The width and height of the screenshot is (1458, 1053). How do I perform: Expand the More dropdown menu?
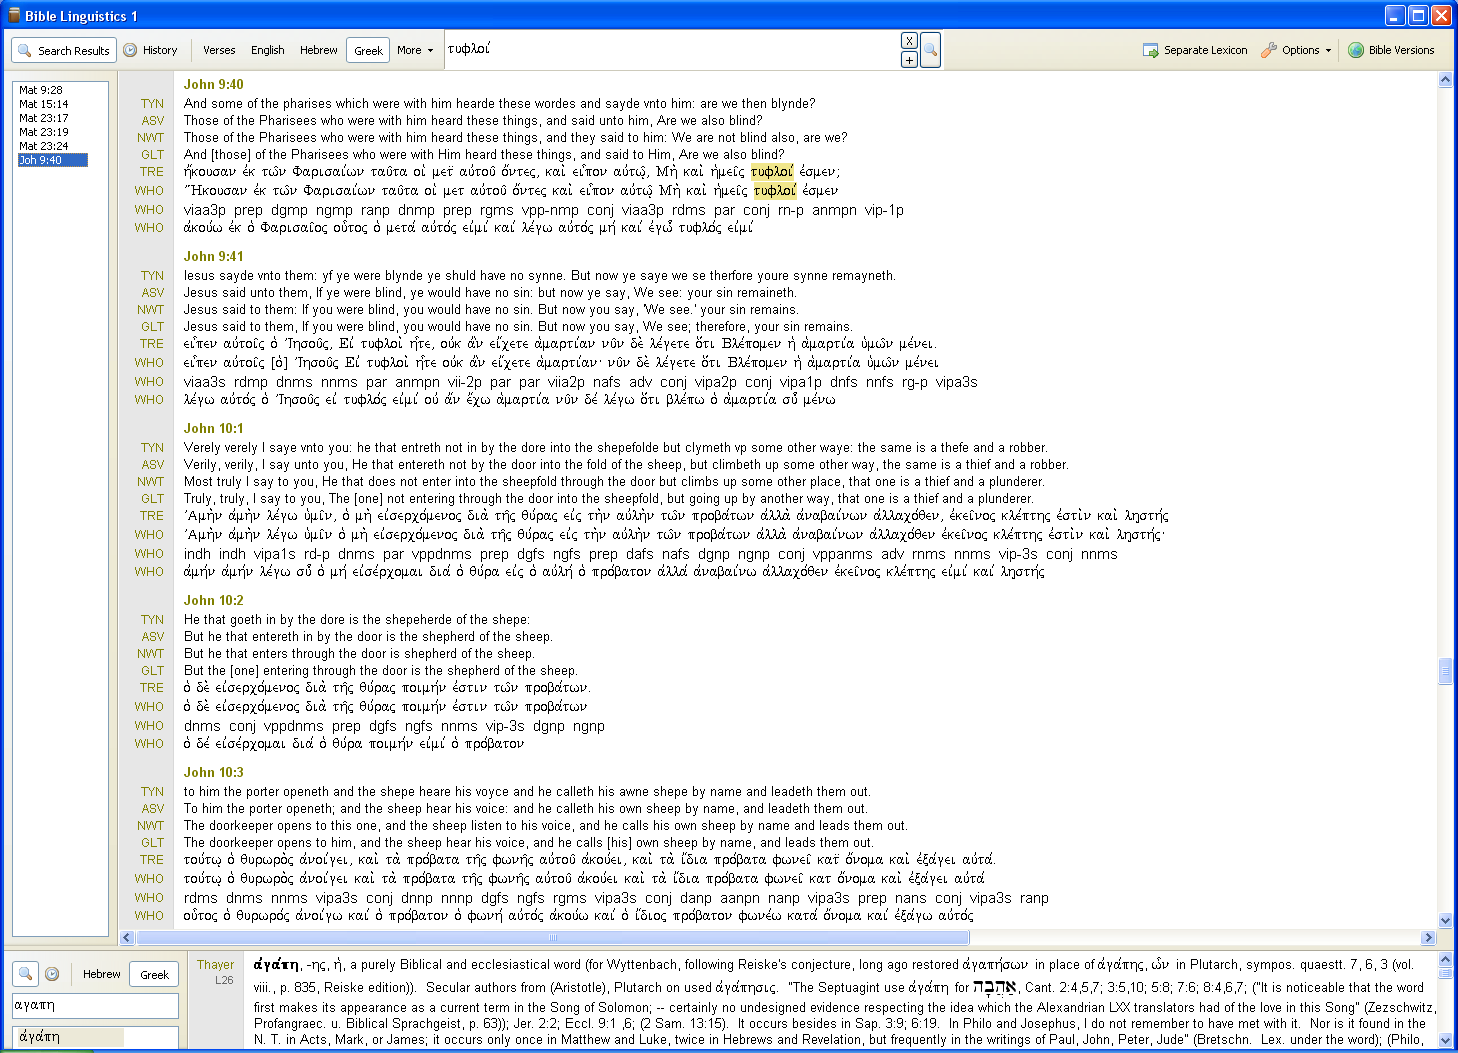(x=415, y=50)
